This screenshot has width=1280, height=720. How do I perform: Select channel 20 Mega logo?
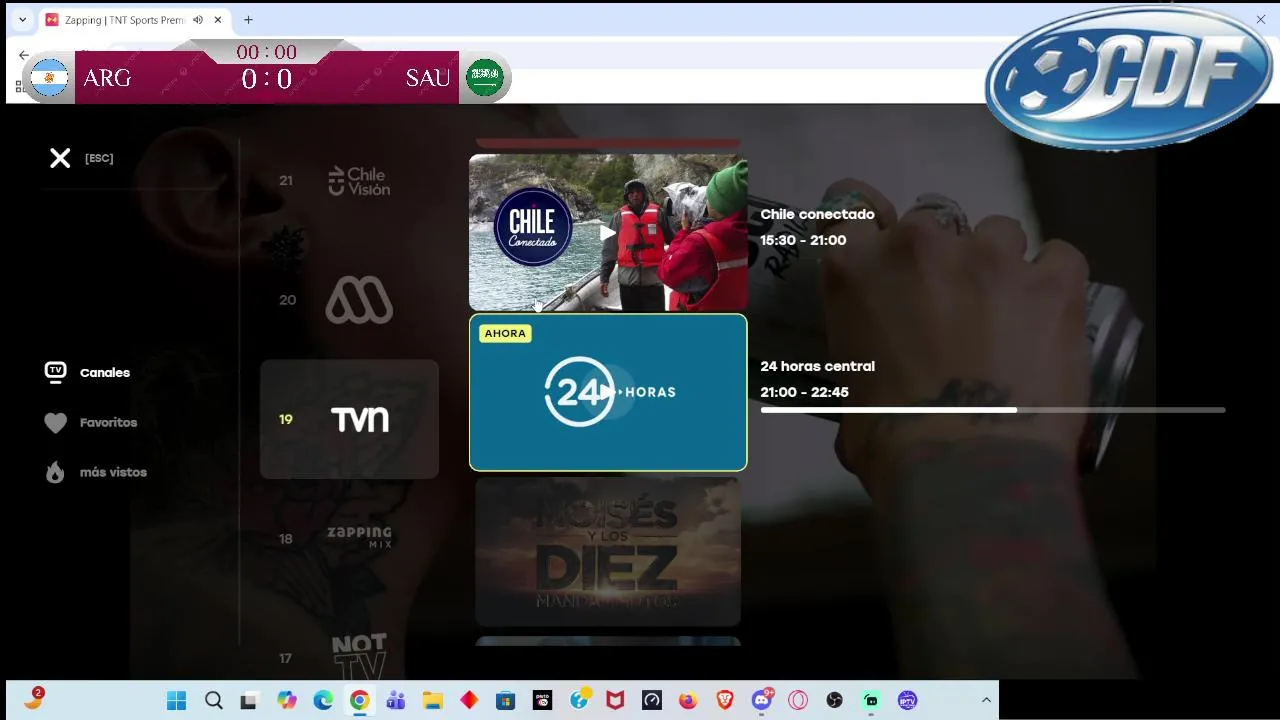(x=359, y=300)
